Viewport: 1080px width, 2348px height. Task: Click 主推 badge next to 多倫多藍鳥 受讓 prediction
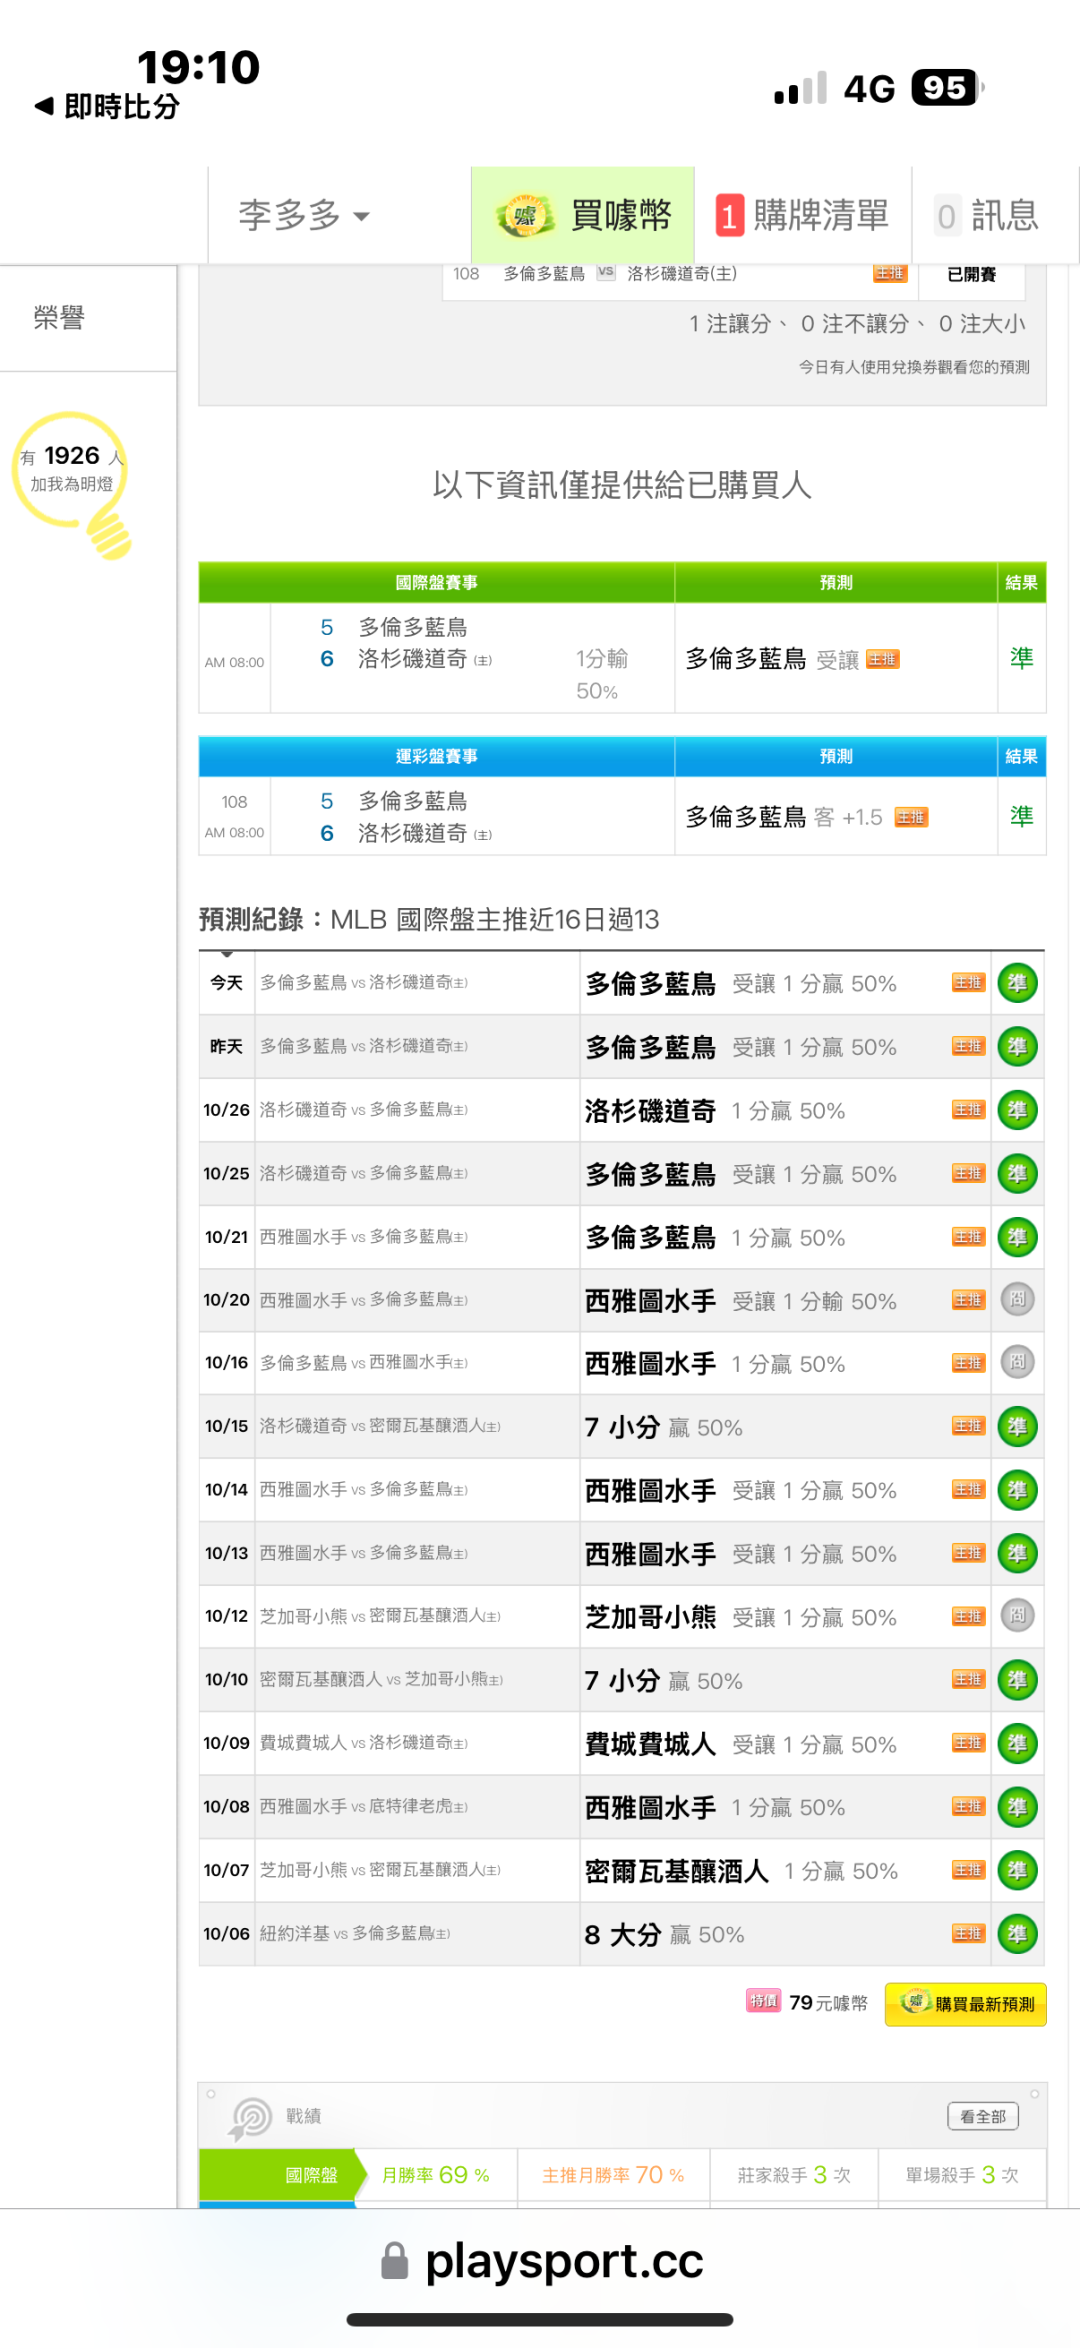tap(883, 659)
